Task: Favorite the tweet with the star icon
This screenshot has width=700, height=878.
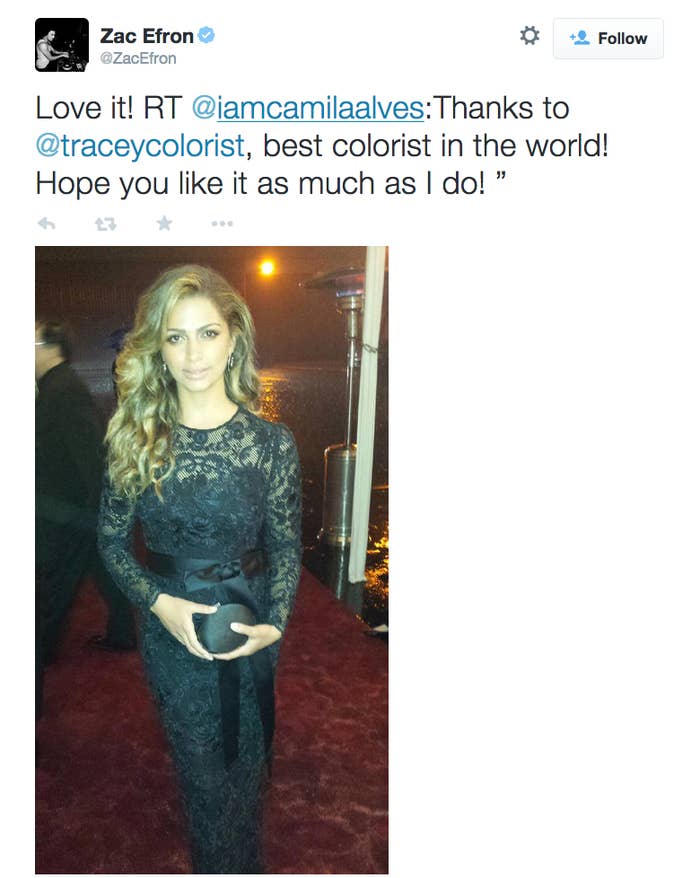Action: (164, 223)
